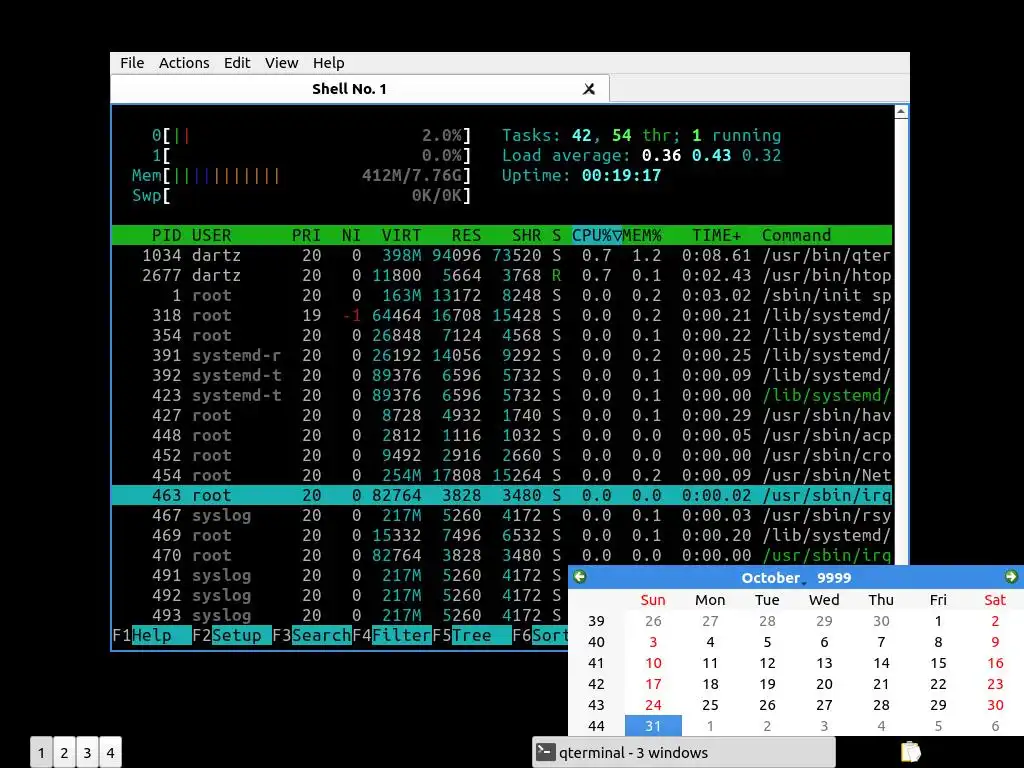Open the Help menu

point(328,63)
